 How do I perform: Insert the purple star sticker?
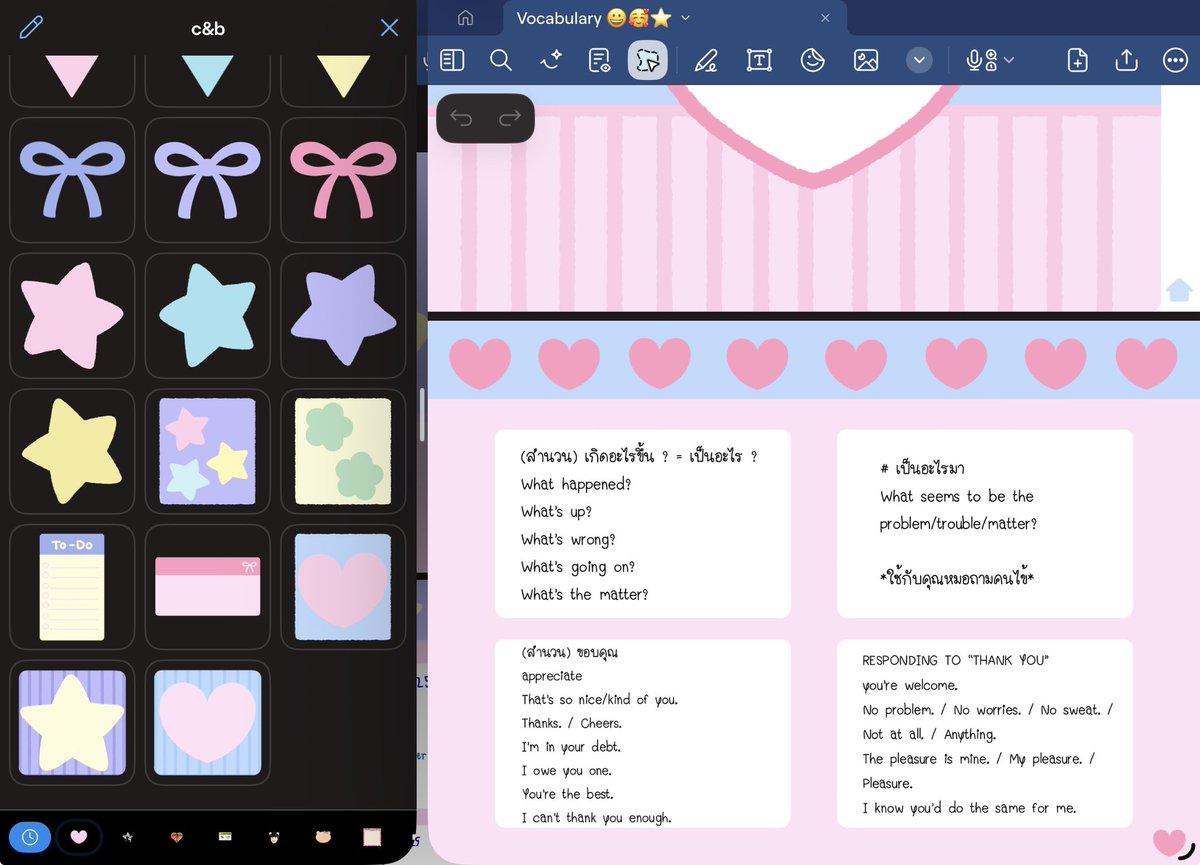(x=343, y=315)
